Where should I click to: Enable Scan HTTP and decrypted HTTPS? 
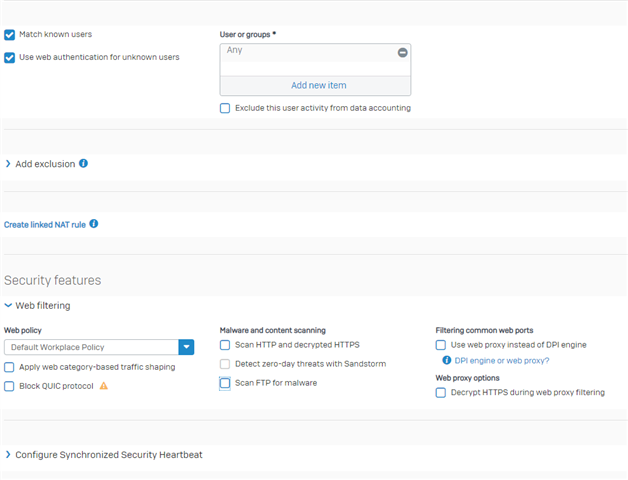pyautogui.click(x=225, y=345)
